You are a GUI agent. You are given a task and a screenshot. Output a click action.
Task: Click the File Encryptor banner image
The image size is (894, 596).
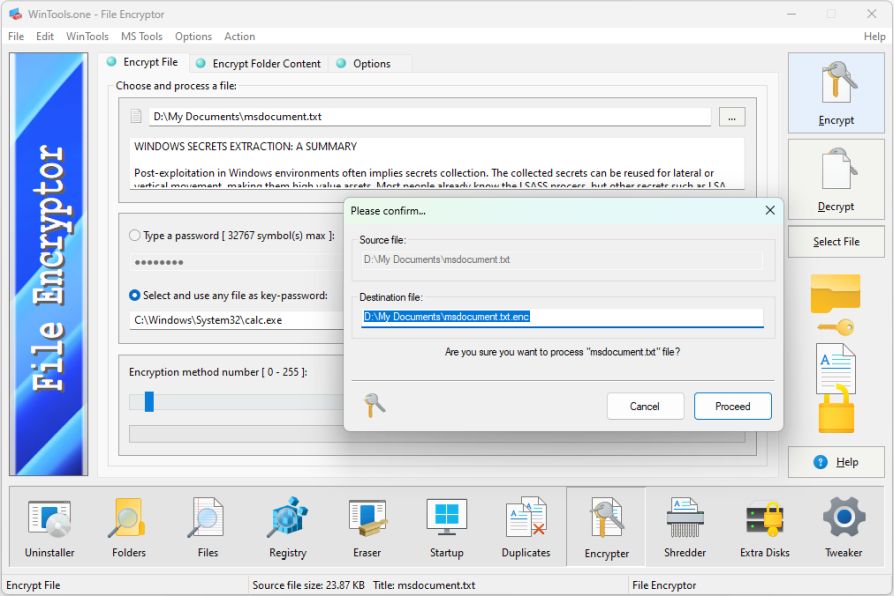(48, 264)
